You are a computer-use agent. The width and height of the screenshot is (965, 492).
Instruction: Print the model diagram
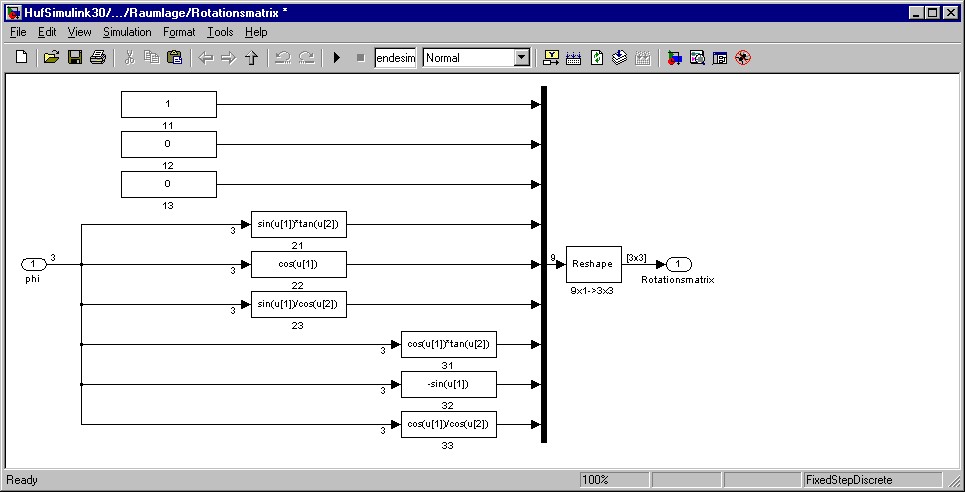point(98,58)
